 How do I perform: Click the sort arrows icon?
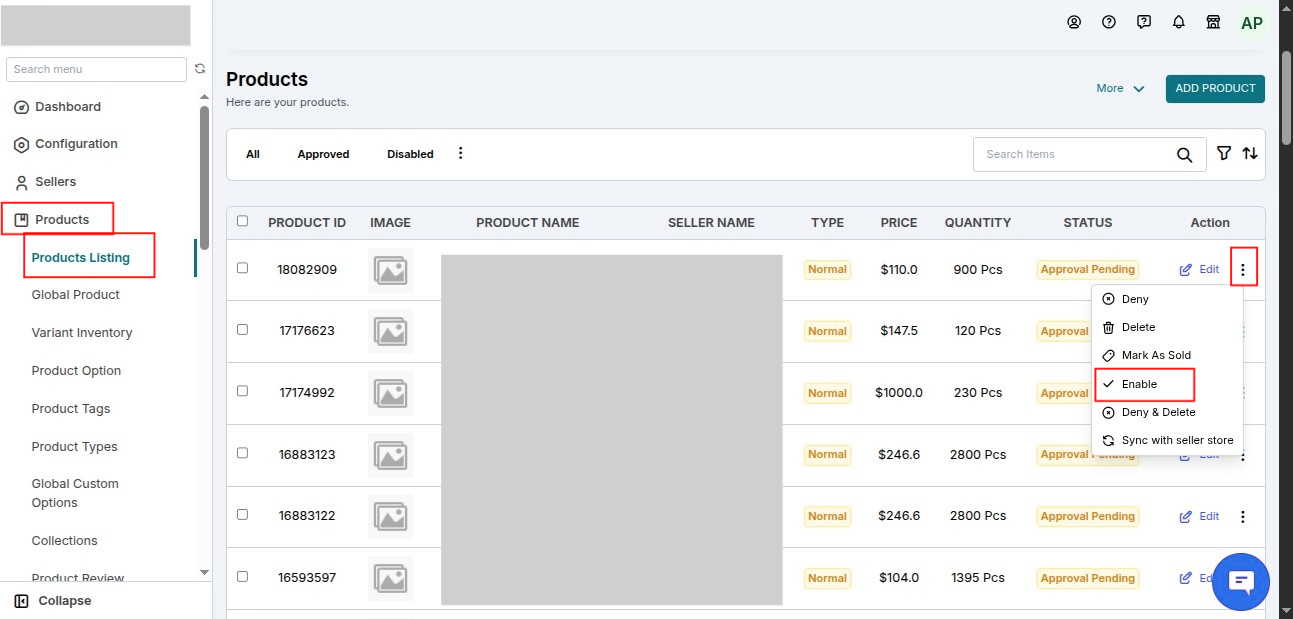pyautogui.click(x=1250, y=154)
